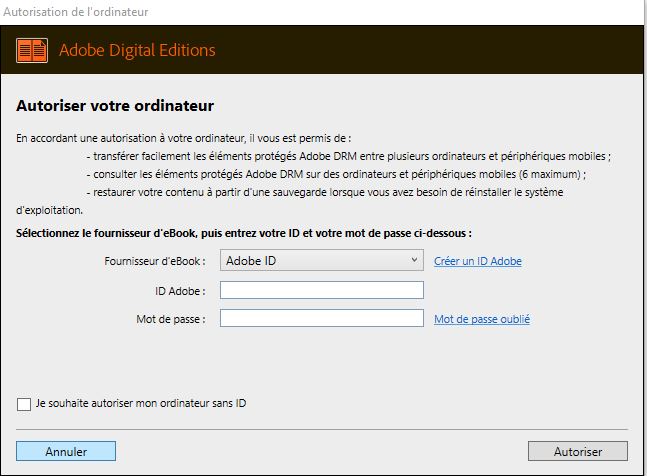Click the Mot de passe field label

coord(173,319)
